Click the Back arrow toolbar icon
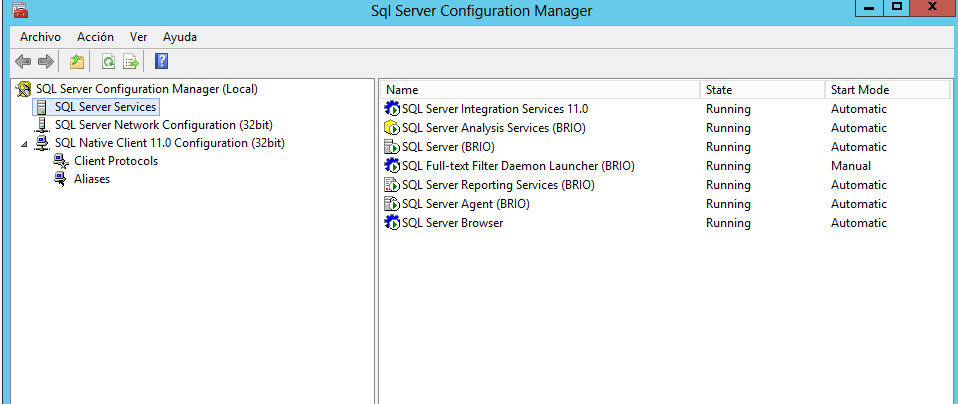This screenshot has width=958, height=404. [x=23, y=62]
